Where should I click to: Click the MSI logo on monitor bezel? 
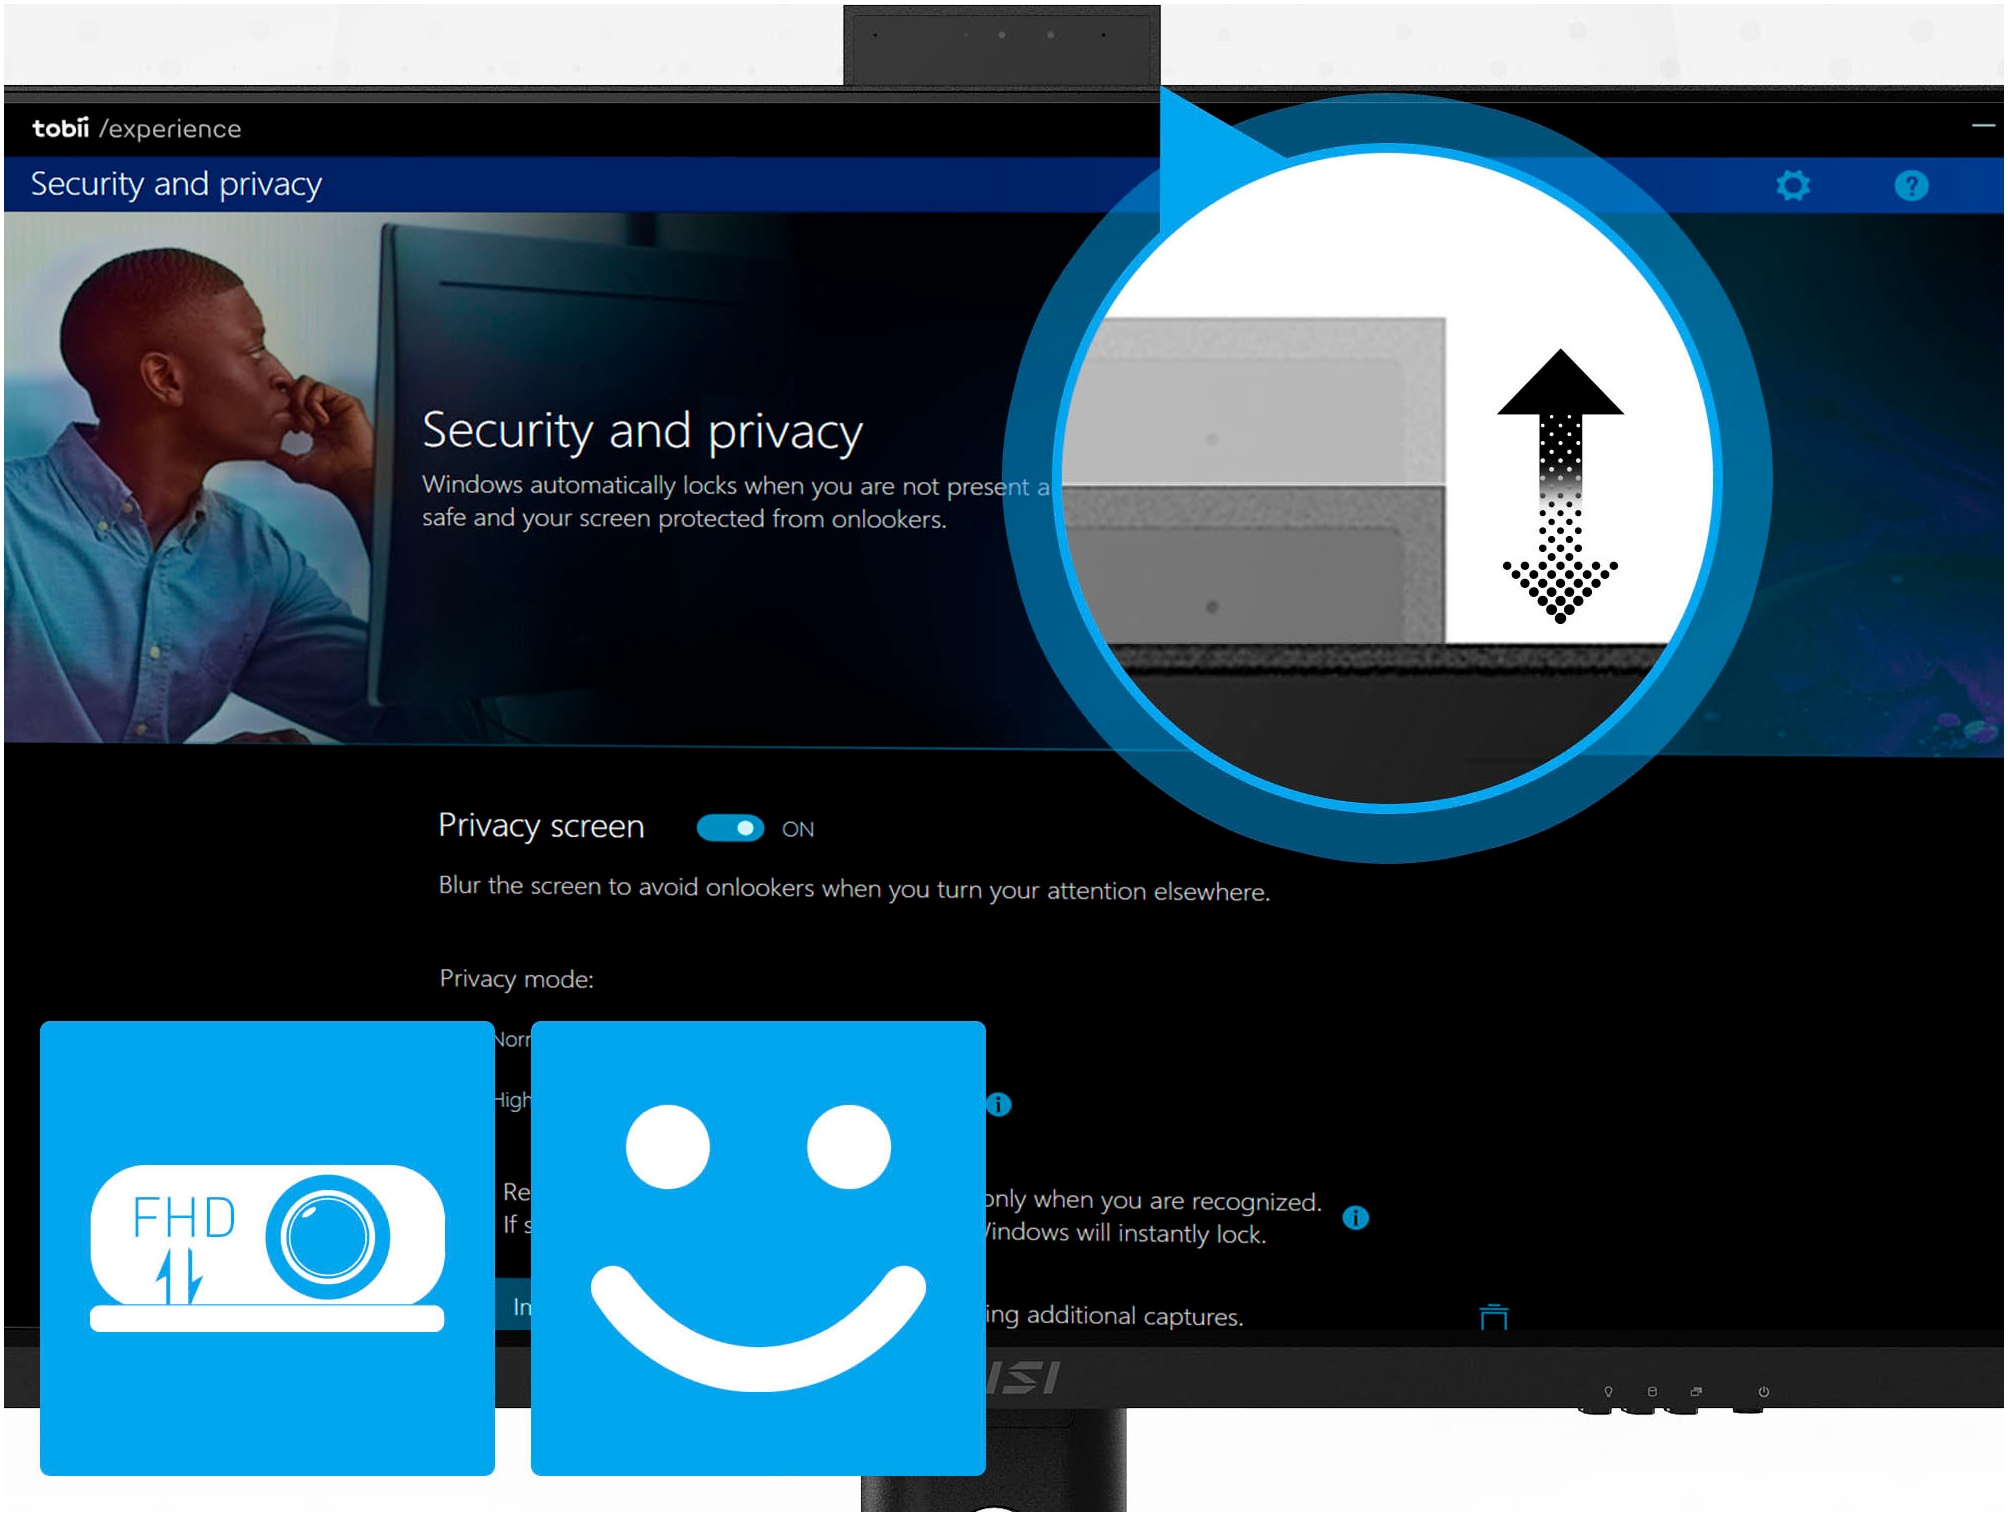(1022, 1378)
